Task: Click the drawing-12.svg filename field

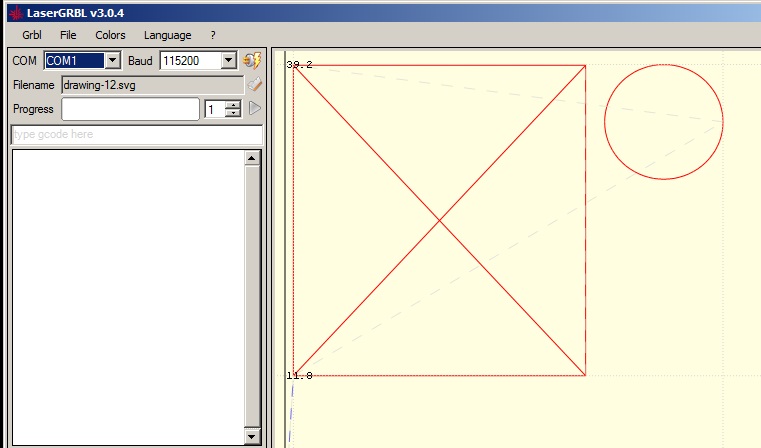Action: point(153,85)
